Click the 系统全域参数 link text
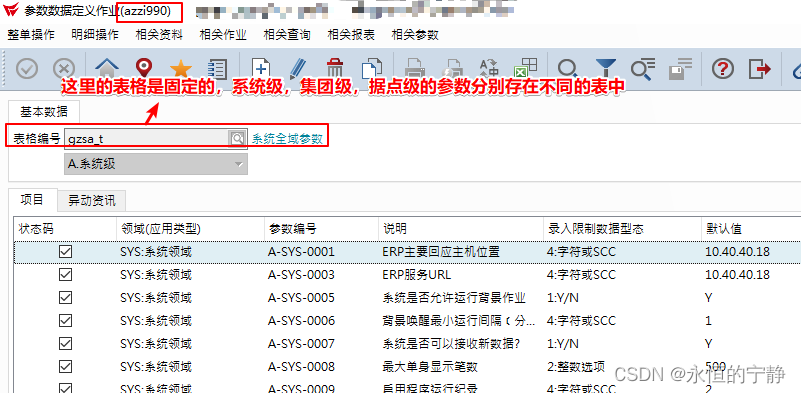This screenshot has height=393, width=801. point(287,139)
